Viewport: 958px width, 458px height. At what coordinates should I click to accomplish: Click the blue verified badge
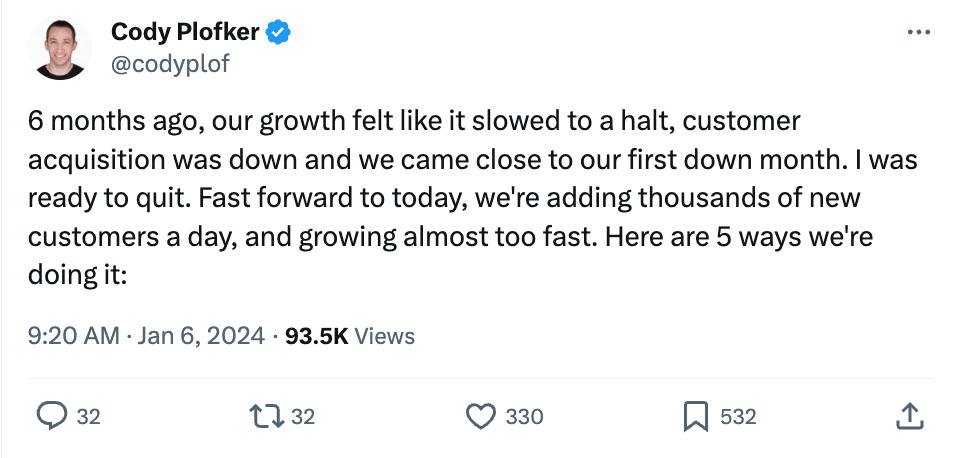point(278,34)
